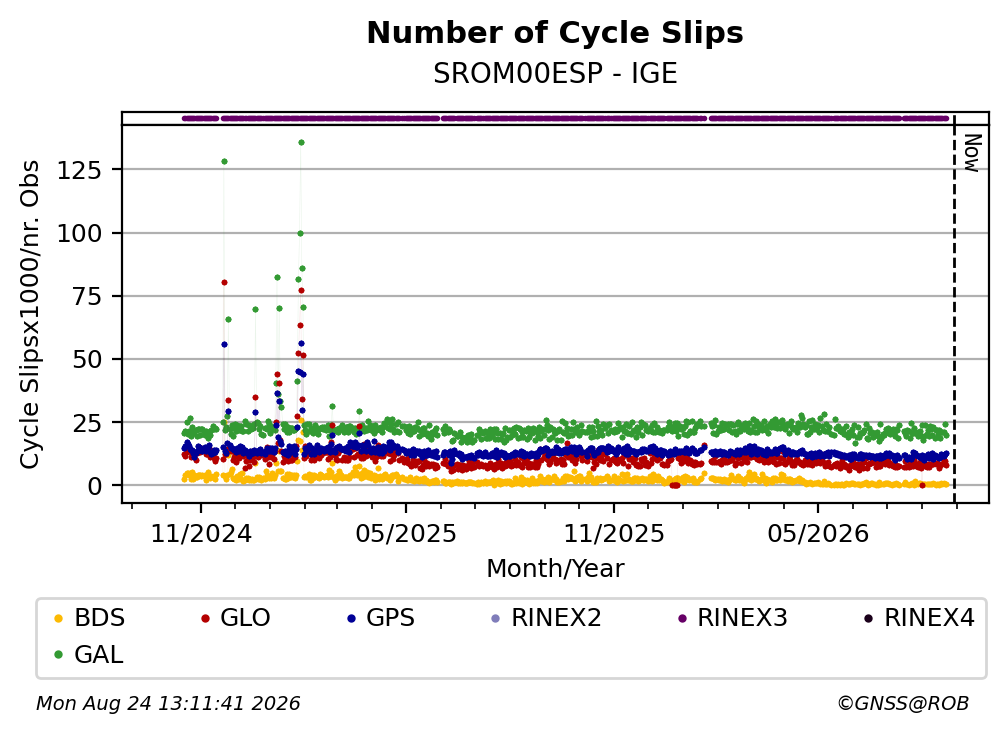Click the 'Now' label by the dashed line
Screen dimensions: 1008x734
(x=972, y=152)
